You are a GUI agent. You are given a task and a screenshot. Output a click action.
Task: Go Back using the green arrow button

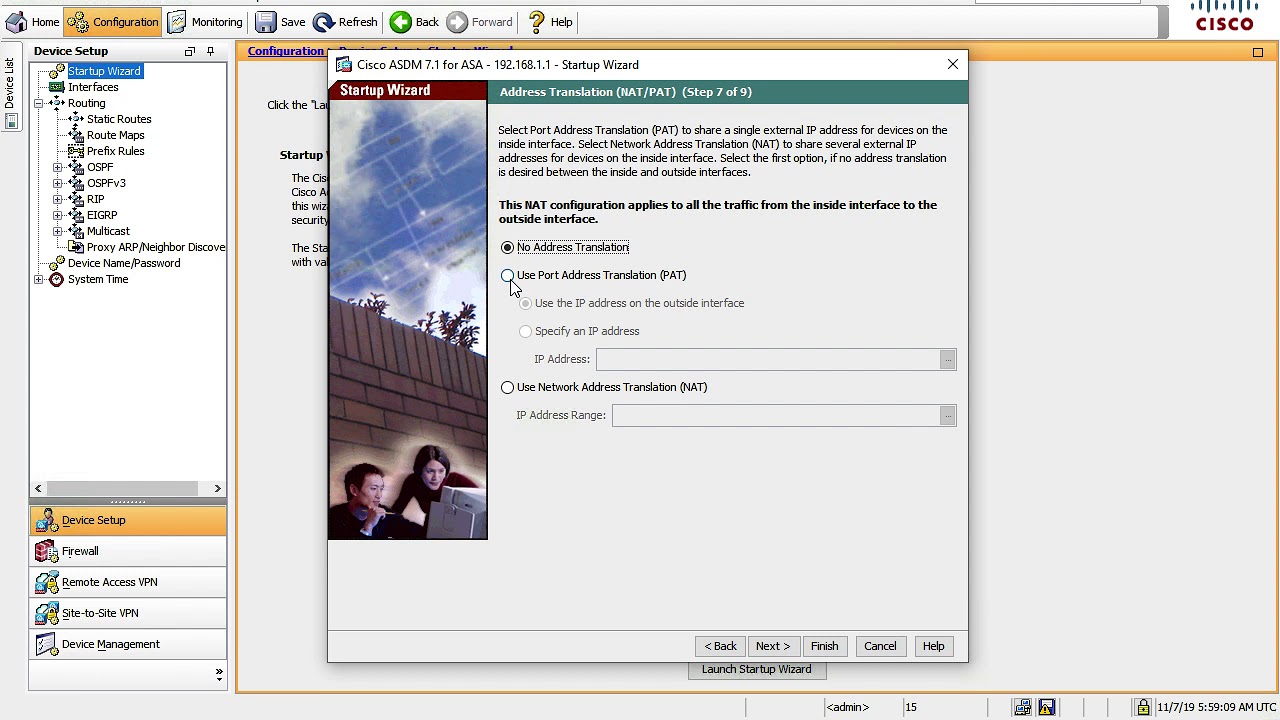click(x=415, y=22)
